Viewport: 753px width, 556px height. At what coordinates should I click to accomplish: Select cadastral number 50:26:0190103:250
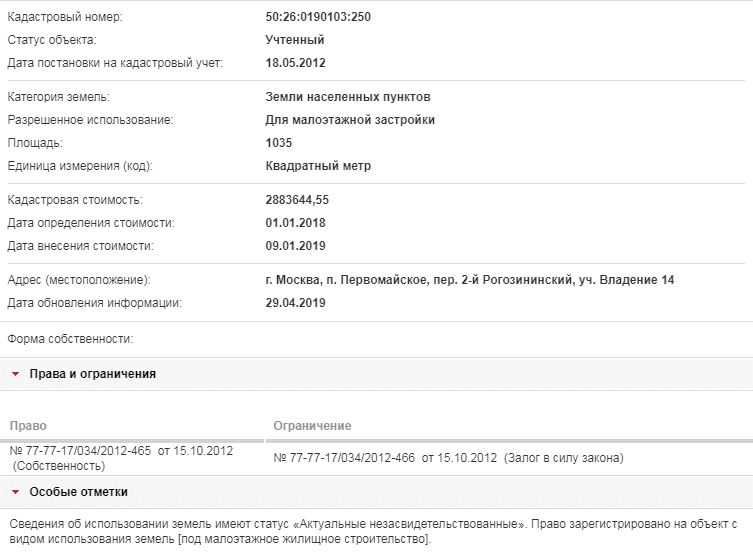click(x=318, y=17)
